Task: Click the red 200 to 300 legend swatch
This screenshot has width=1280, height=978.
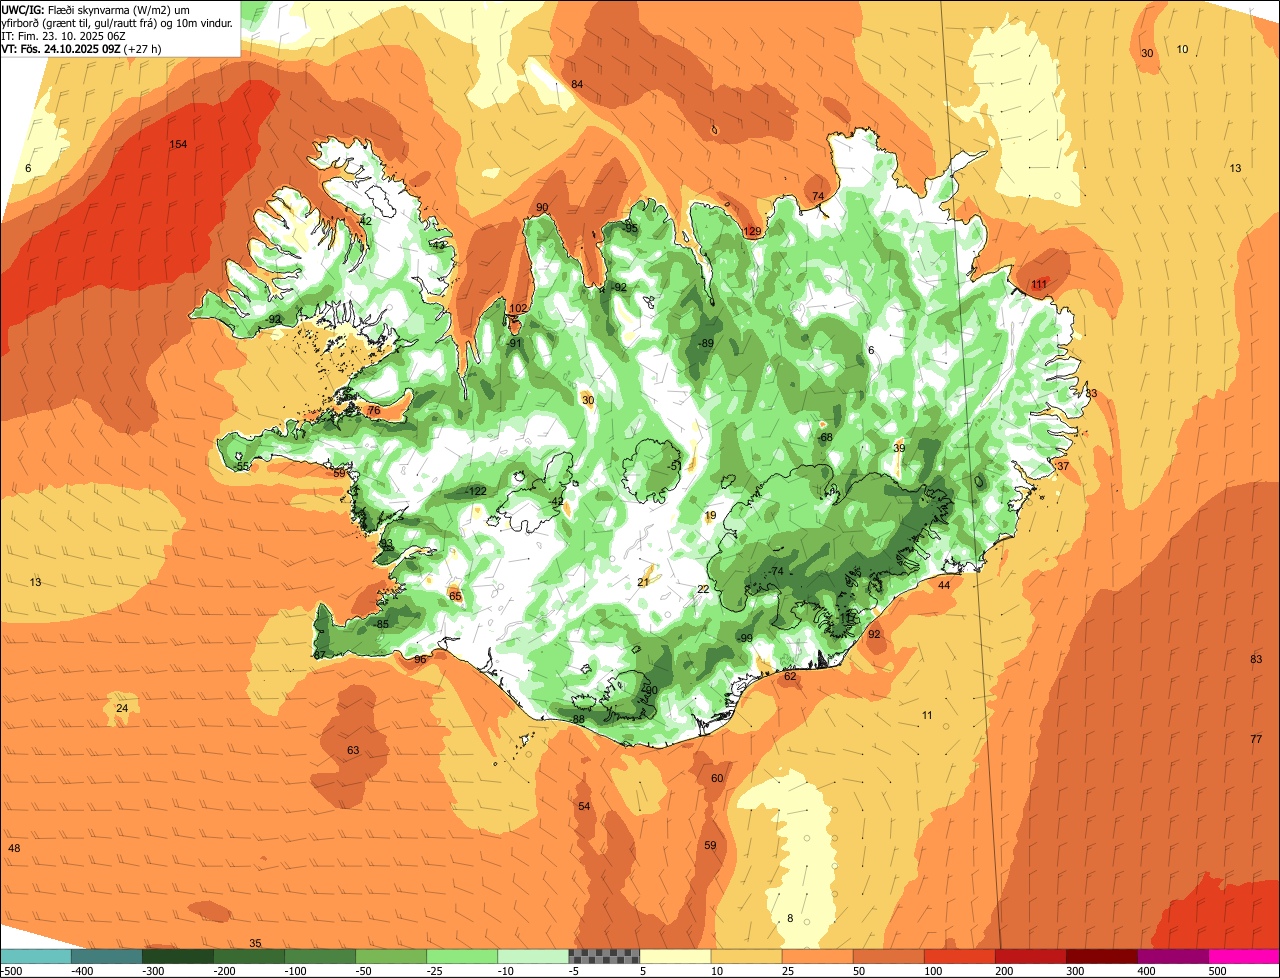Action: (1030, 956)
